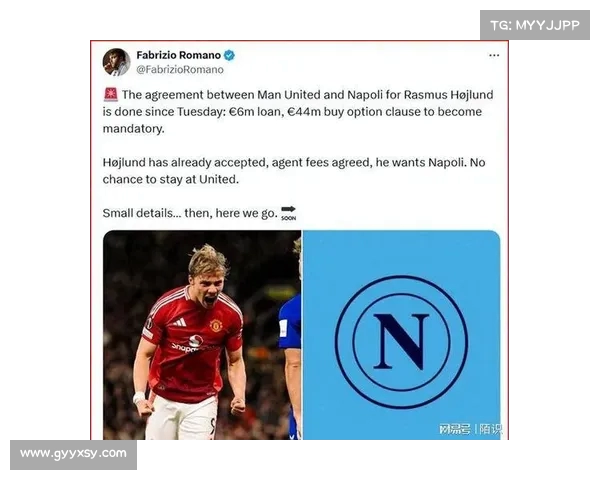Open the three-dot more options menu
The width and height of the screenshot is (600, 480).
pyautogui.click(x=494, y=56)
